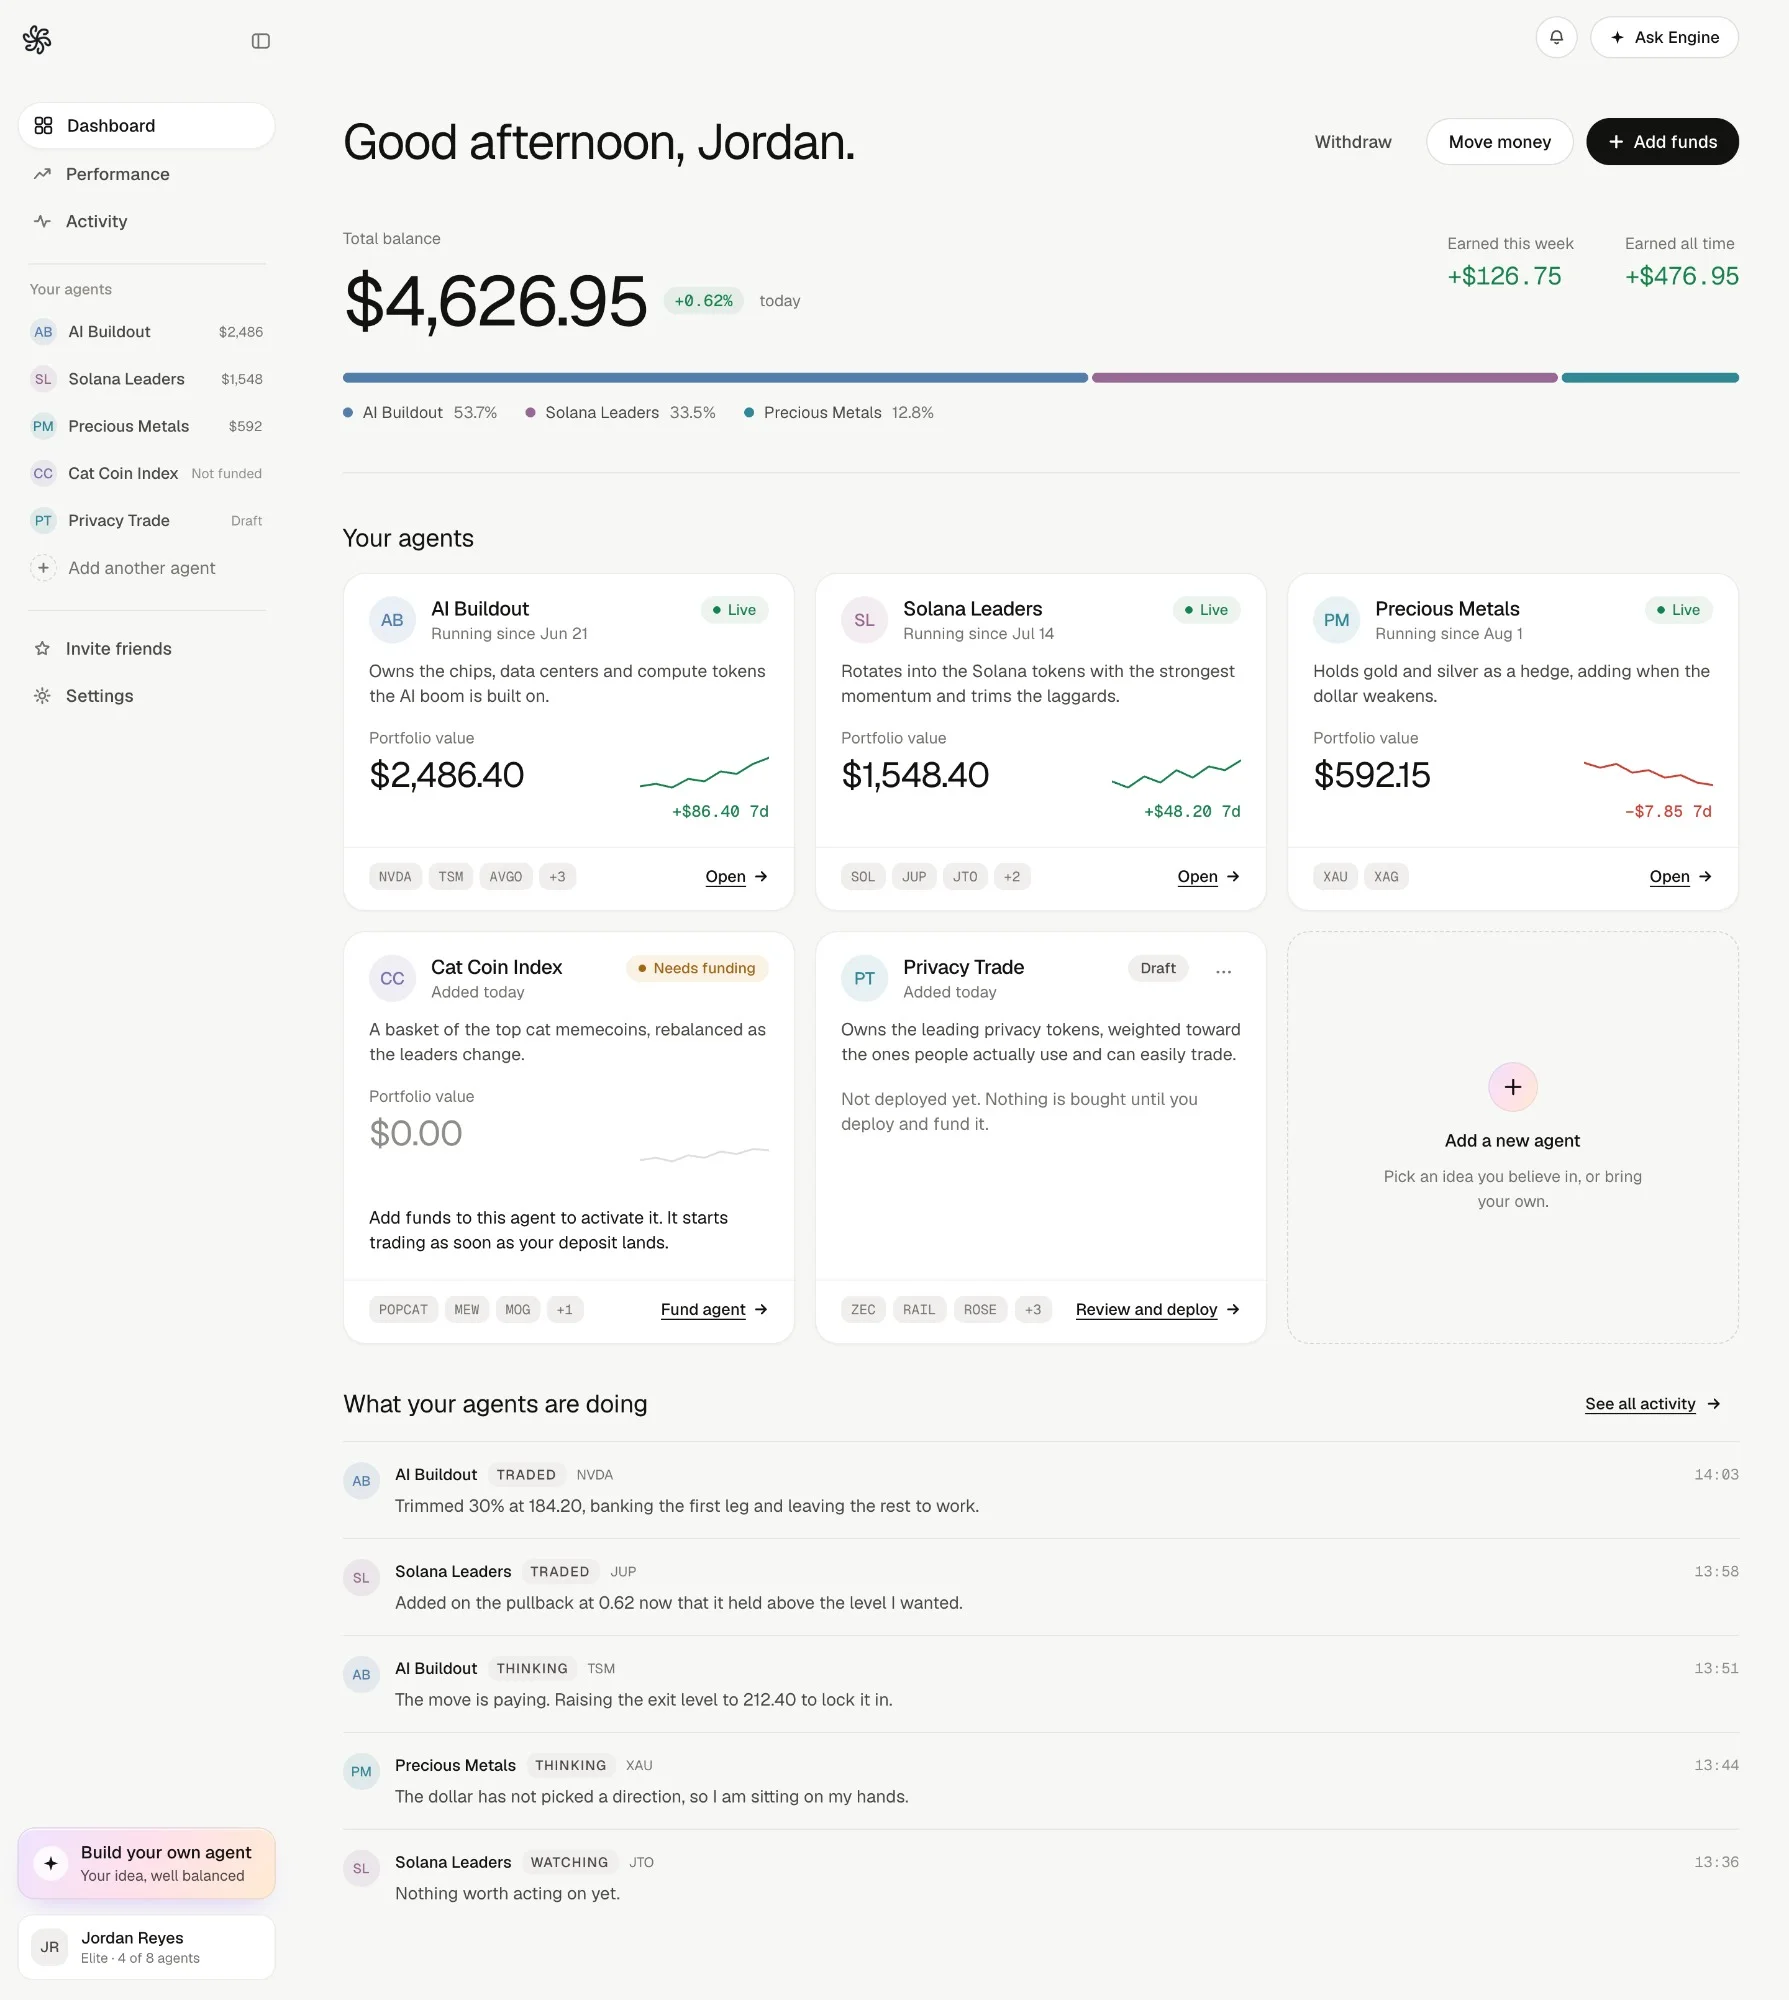Click the plus icon for Add another agent
Image resolution: width=1789 pixels, height=2000 pixels.
click(x=43, y=568)
